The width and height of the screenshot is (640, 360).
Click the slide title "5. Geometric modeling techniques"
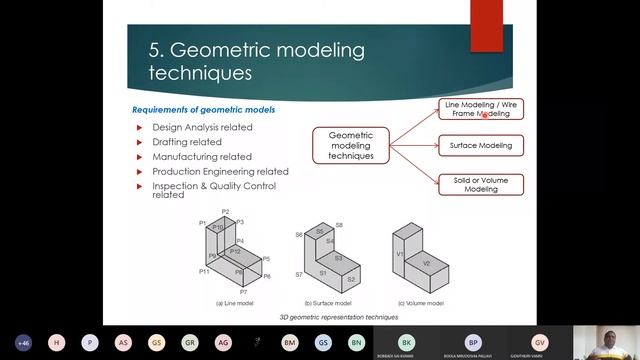(x=257, y=61)
